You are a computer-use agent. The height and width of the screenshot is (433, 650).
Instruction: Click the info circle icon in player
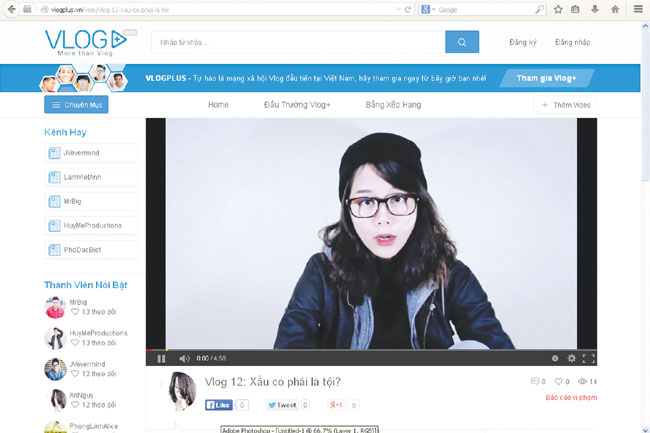[555, 358]
